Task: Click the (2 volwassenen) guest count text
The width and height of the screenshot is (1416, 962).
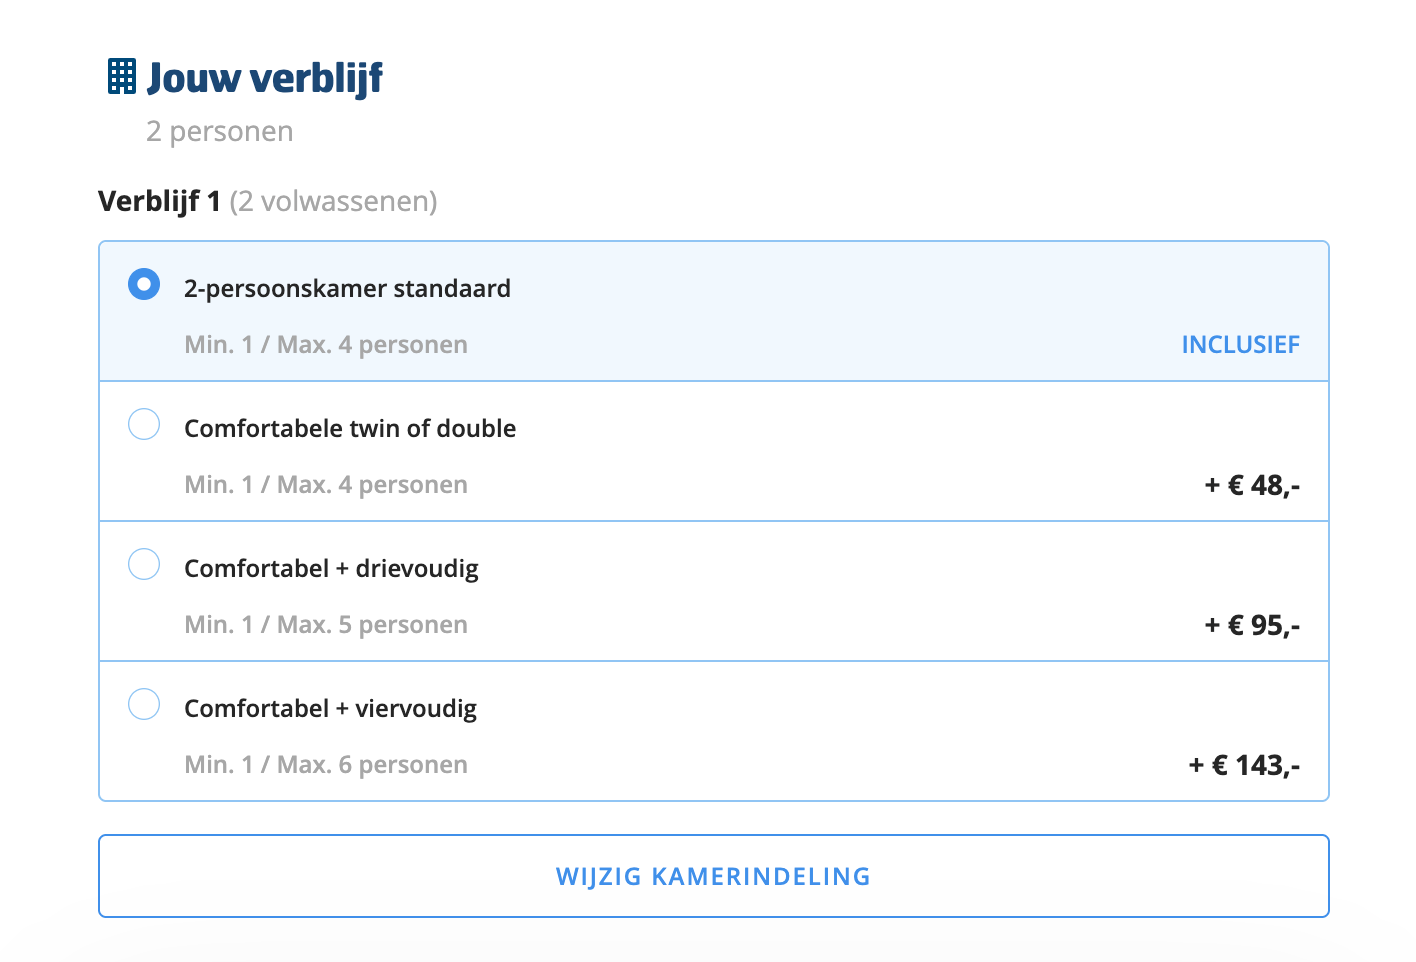Action: click(333, 202)
